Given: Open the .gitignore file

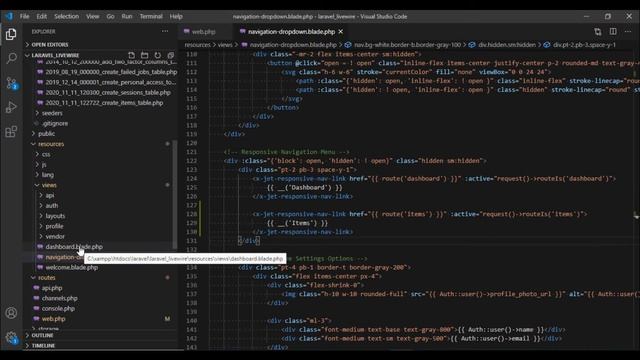Looking at the screenshot, I should [x=55, y=123].
